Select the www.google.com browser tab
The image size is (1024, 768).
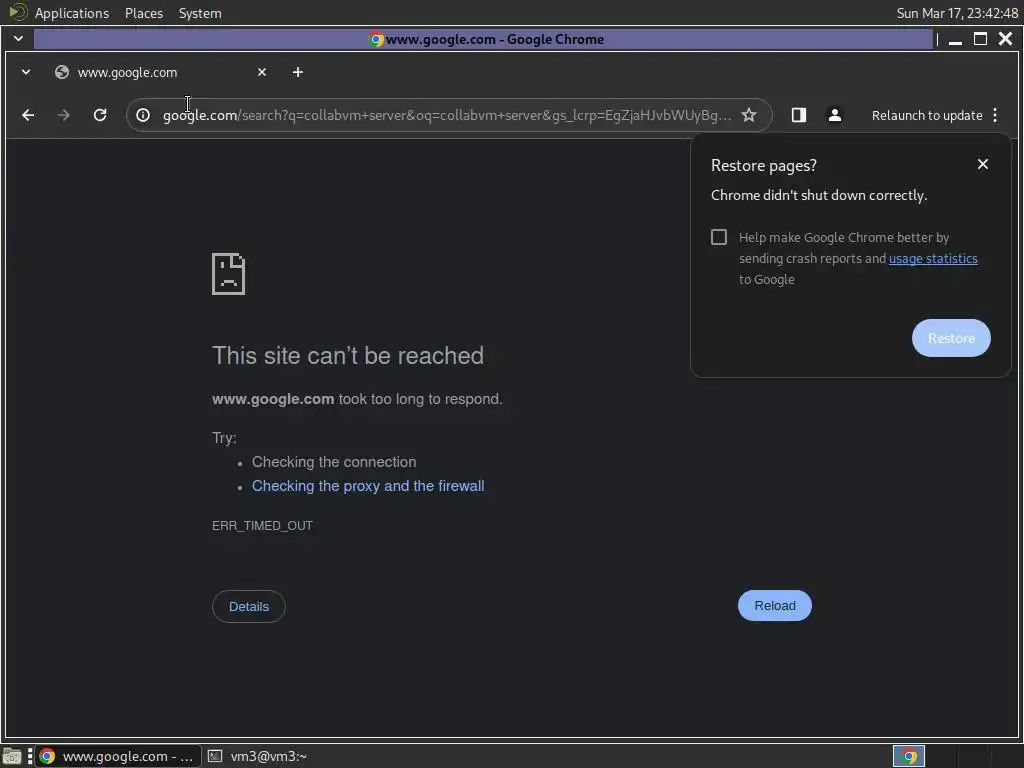161,72
